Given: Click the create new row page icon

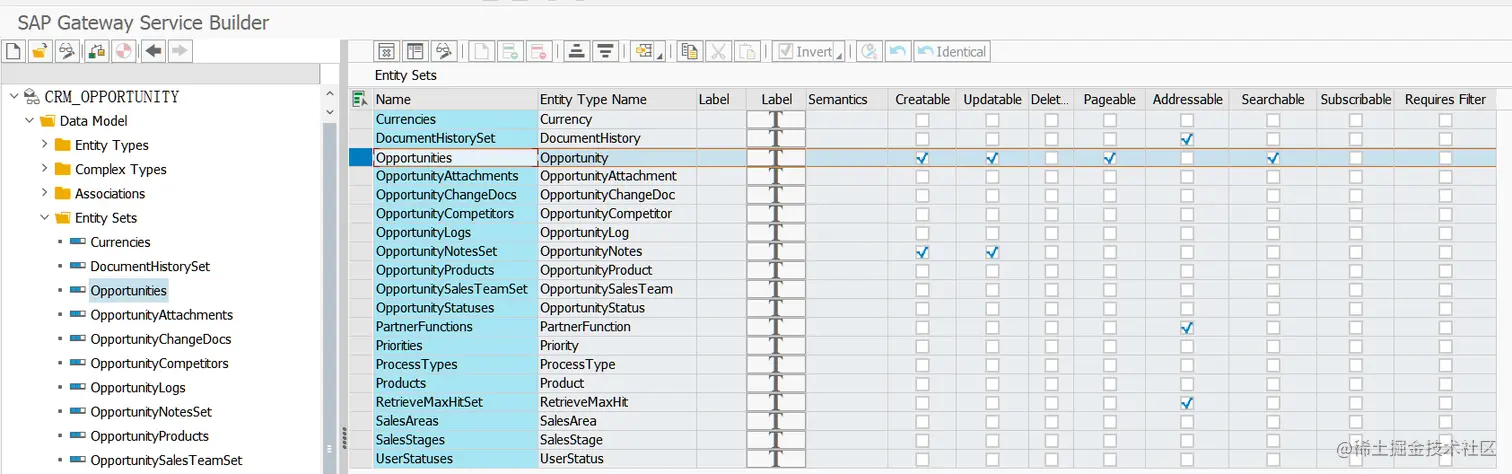Looking at the screenshot, I should pyautogui.click(x=482, y=51).
